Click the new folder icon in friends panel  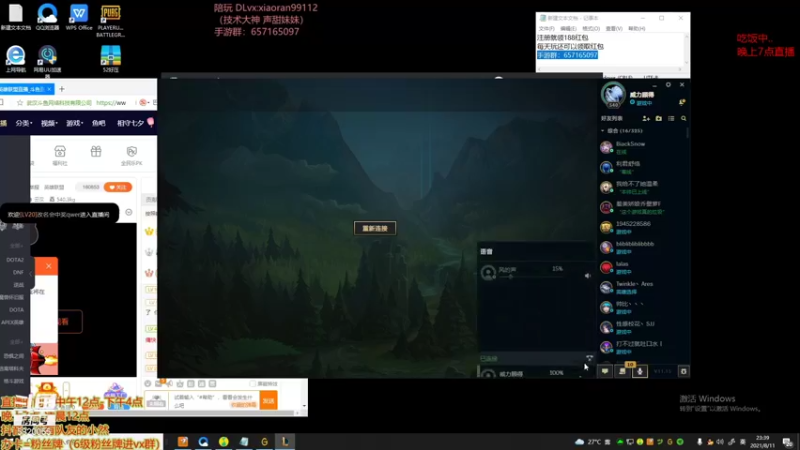pos(659,118)
